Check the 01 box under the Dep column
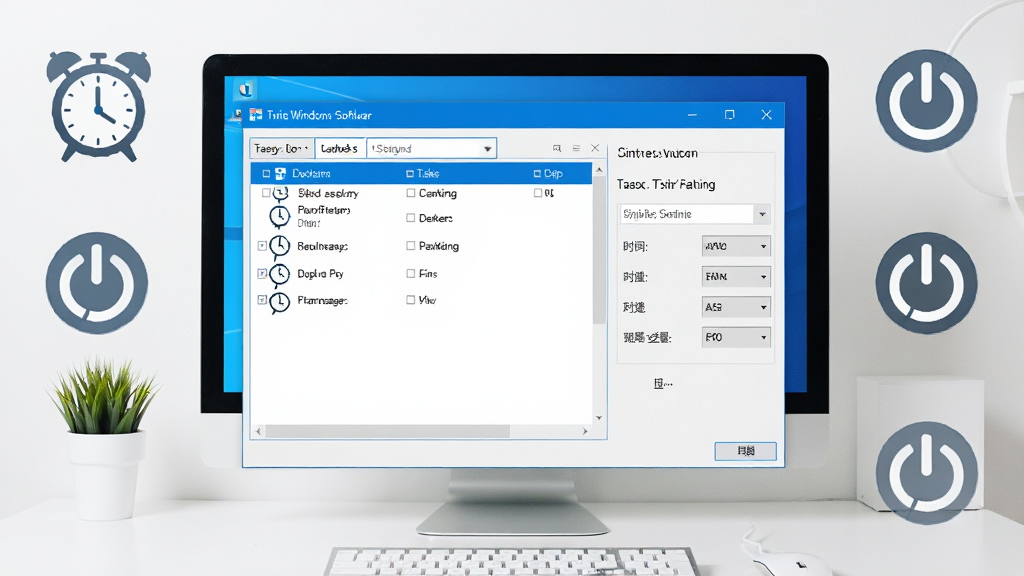 (537, 193)
